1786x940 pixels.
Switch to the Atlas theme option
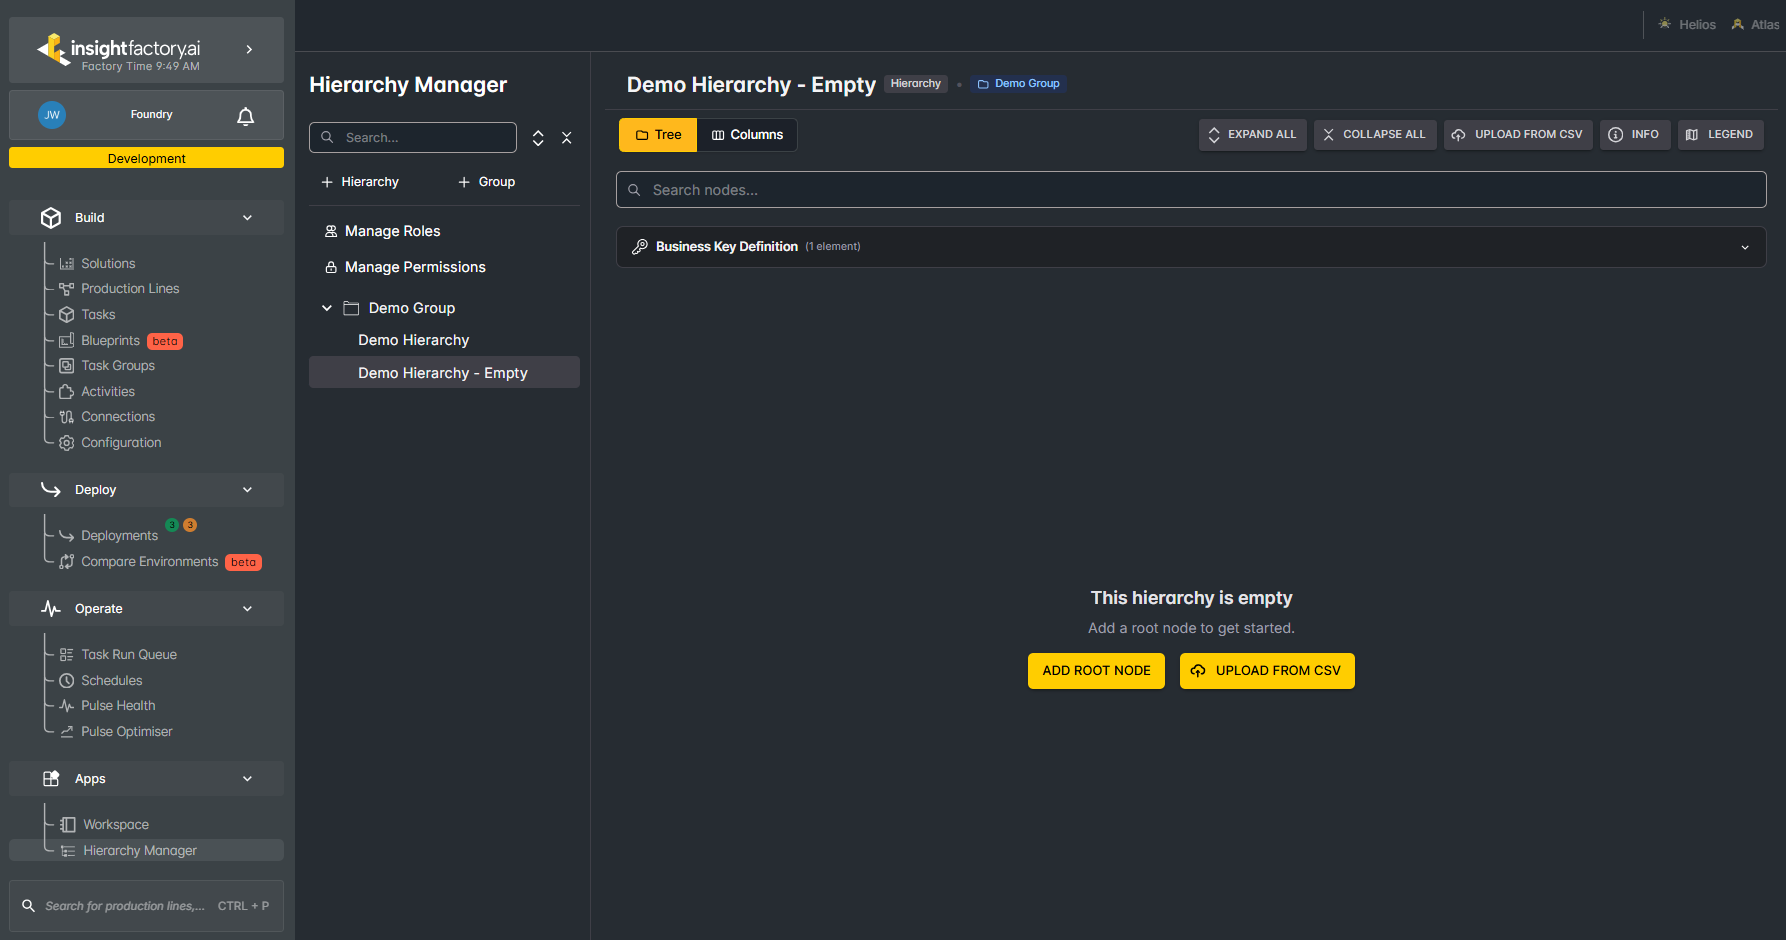(1756, 25)
